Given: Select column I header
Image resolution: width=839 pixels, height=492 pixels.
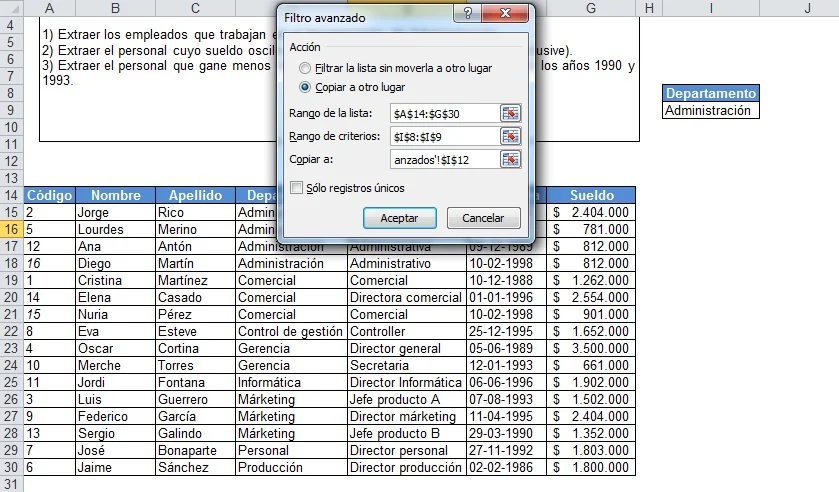Looking at the screenshot, I should click(x=710, y=9).
